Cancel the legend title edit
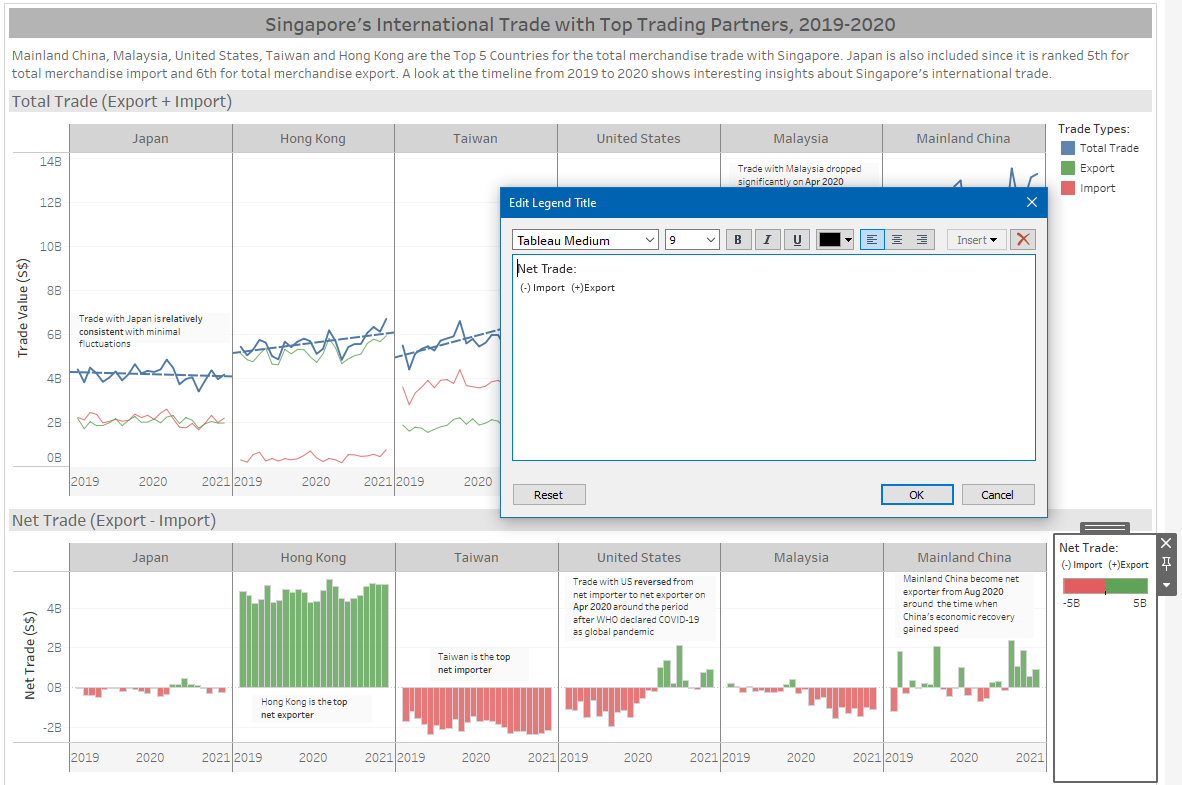This screenshot has height=785, width=1182. coord(997,495)
